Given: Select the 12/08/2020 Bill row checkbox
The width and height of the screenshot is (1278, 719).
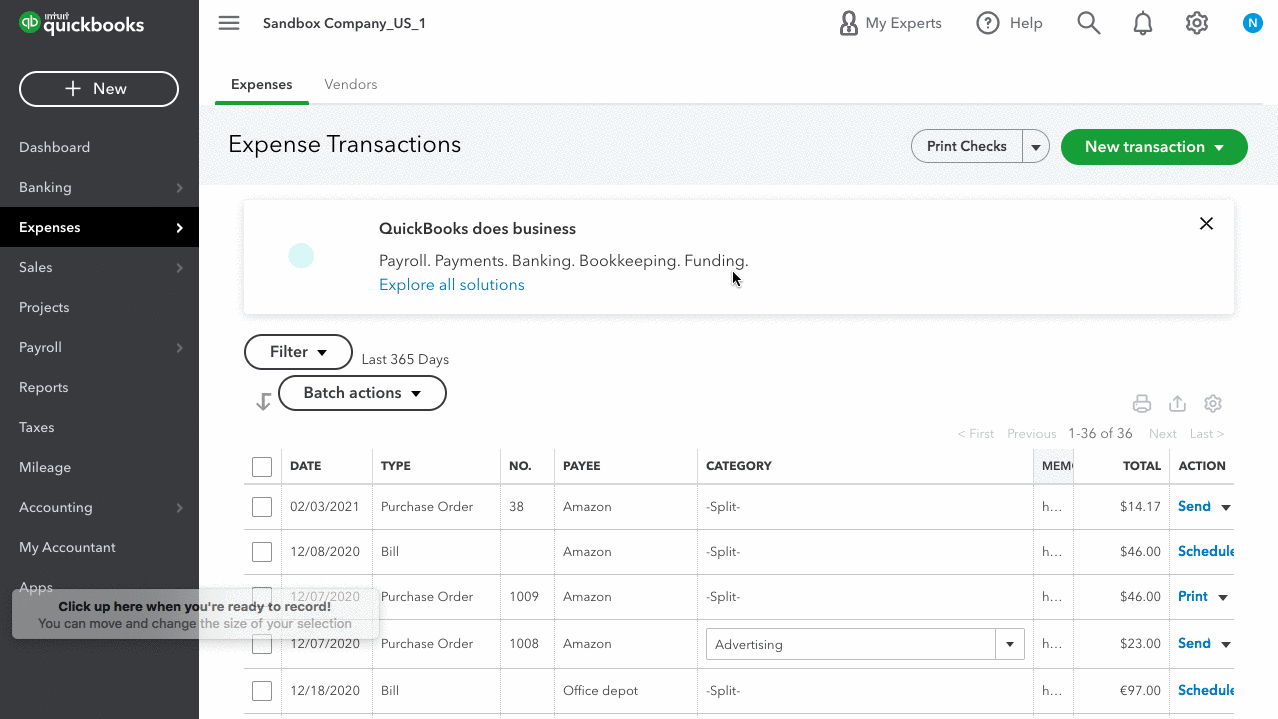Looking at the screenshot, I should pyautogui.click(x=262, y=552).
